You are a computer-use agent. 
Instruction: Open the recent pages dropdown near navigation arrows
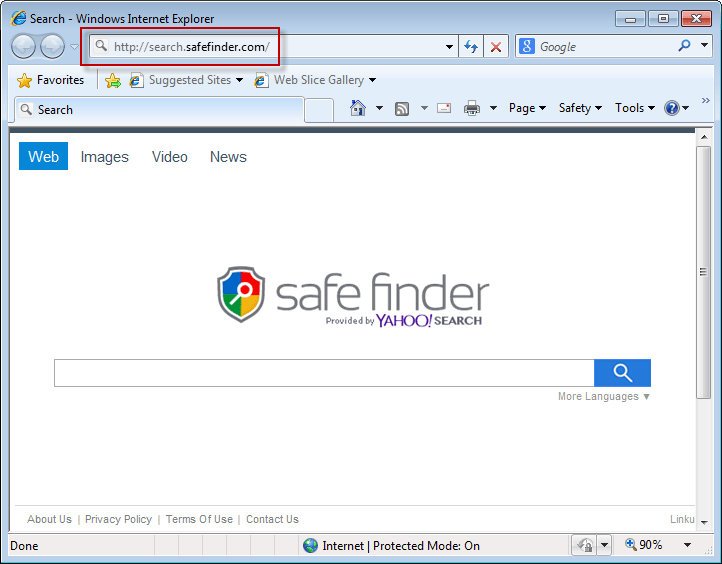(74, 47)
